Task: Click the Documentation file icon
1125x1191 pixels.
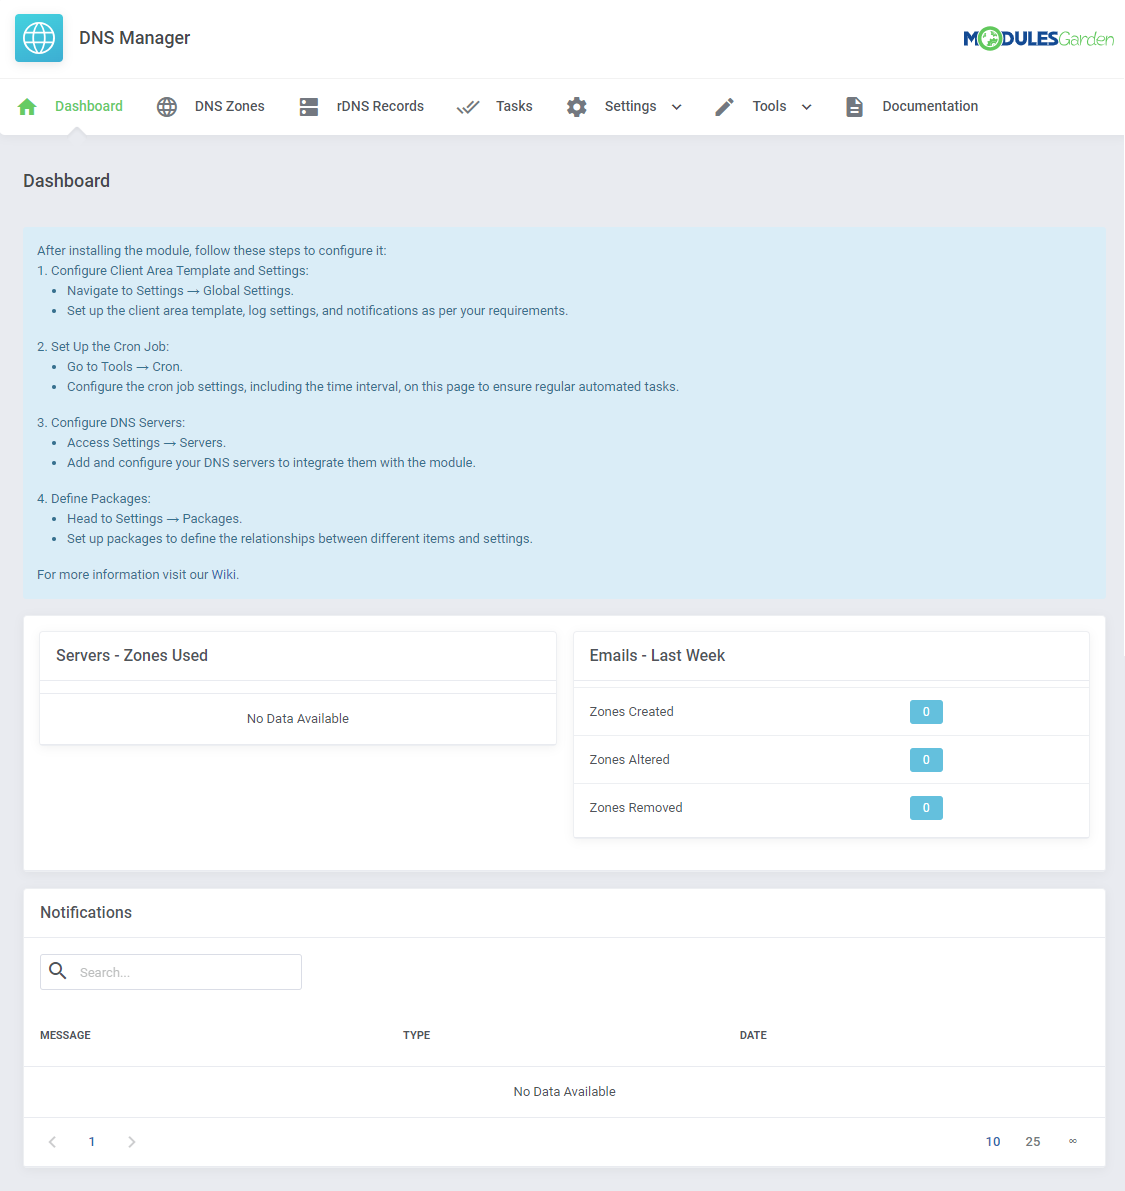Action: tap(855, 107)
